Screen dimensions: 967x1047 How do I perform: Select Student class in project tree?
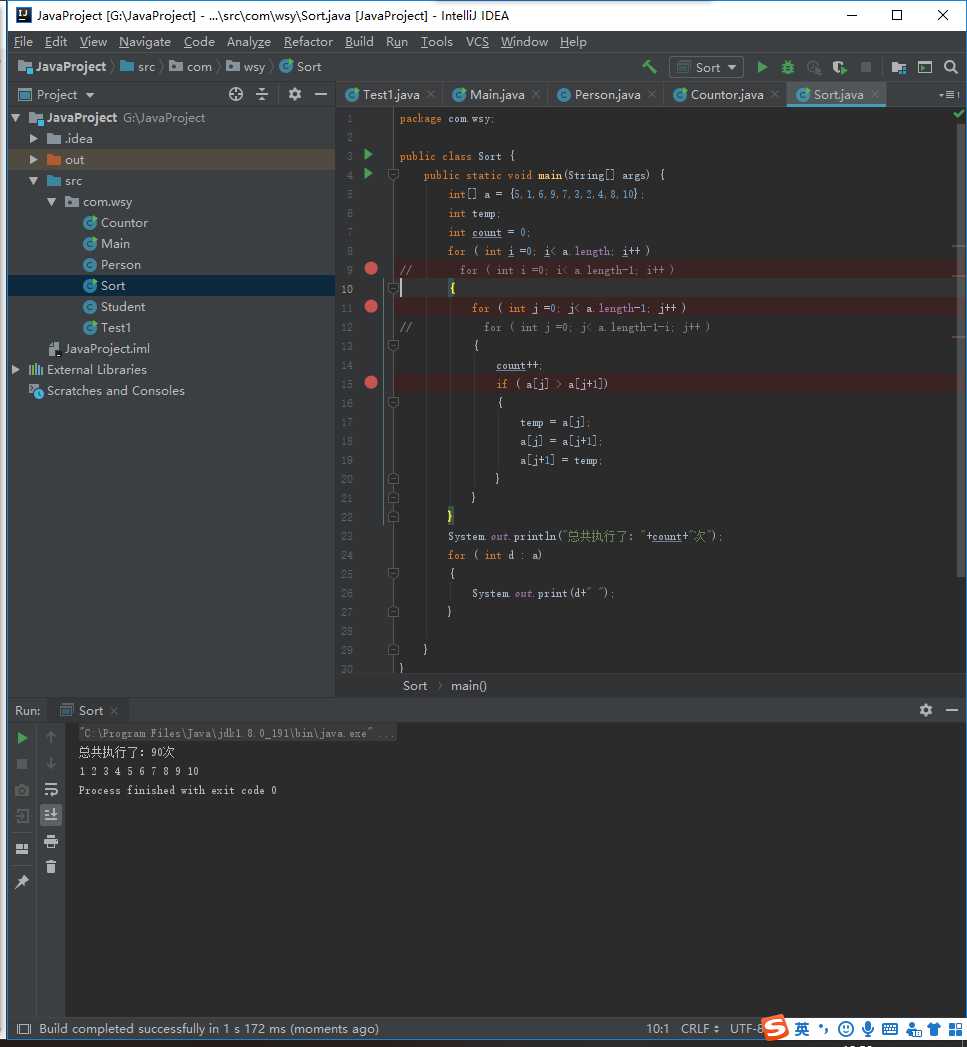[x=123, y=306]
